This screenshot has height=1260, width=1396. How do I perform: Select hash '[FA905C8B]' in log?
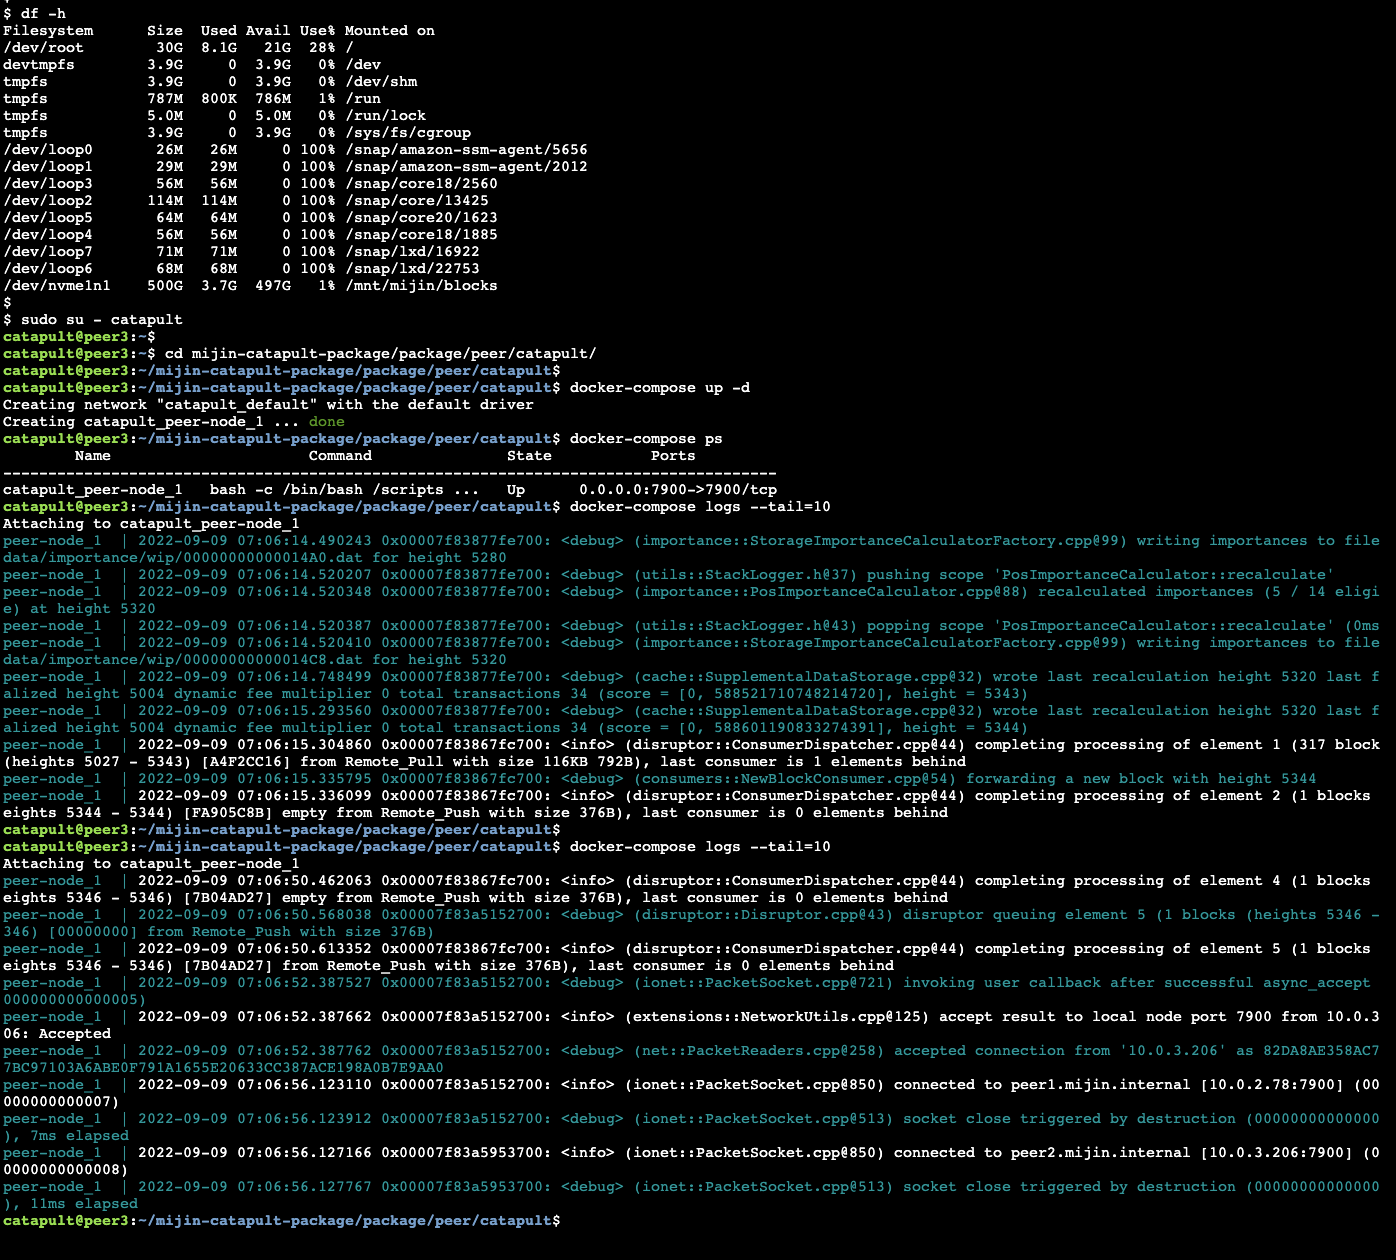tap(233, 812)
